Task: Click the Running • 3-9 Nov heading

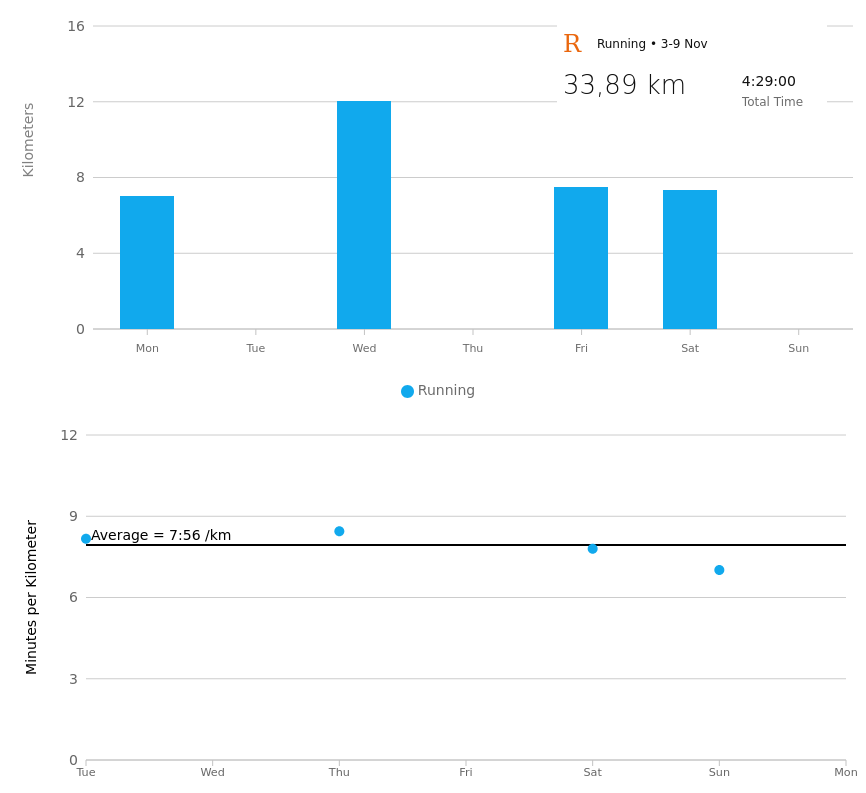Action: pyautogui.click(x=652, y=44)
